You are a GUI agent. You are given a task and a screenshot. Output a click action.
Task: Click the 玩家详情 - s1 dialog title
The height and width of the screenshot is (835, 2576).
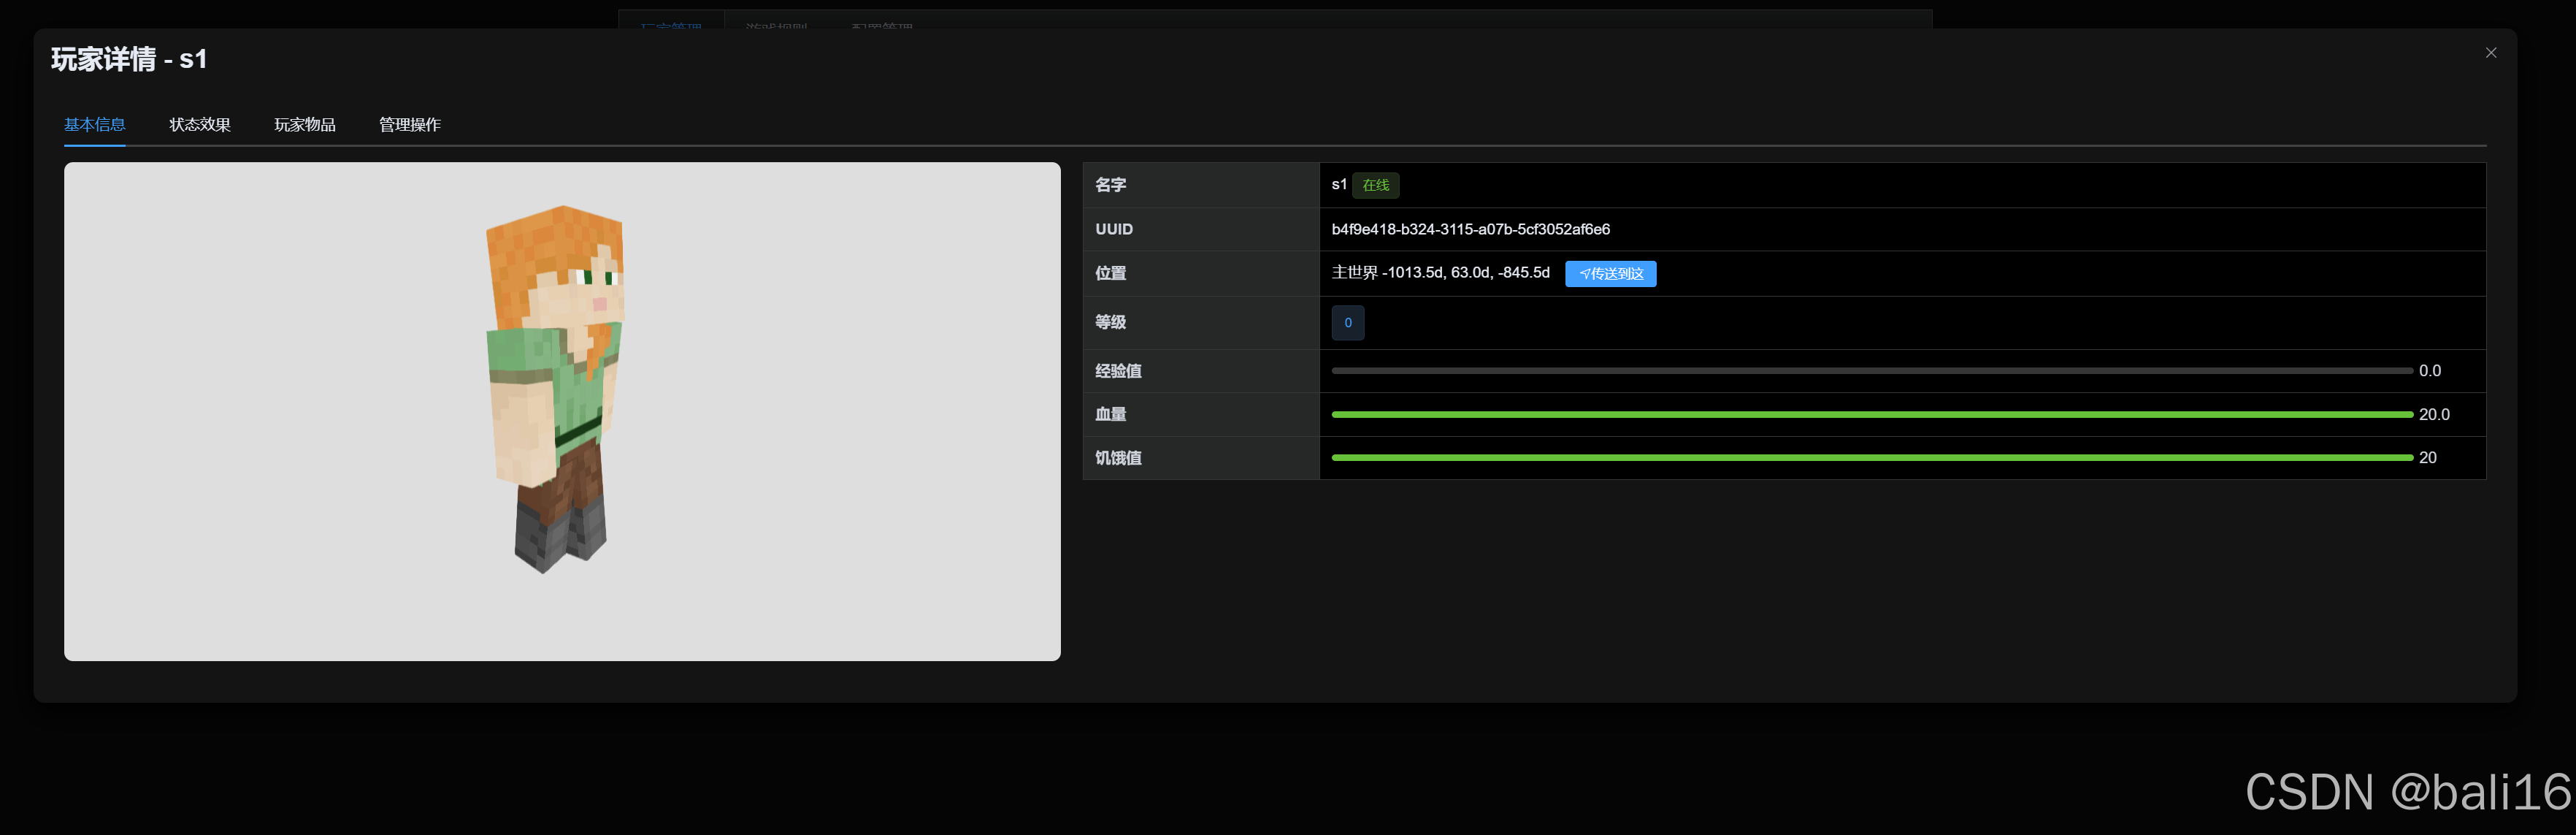click(129, 60)
